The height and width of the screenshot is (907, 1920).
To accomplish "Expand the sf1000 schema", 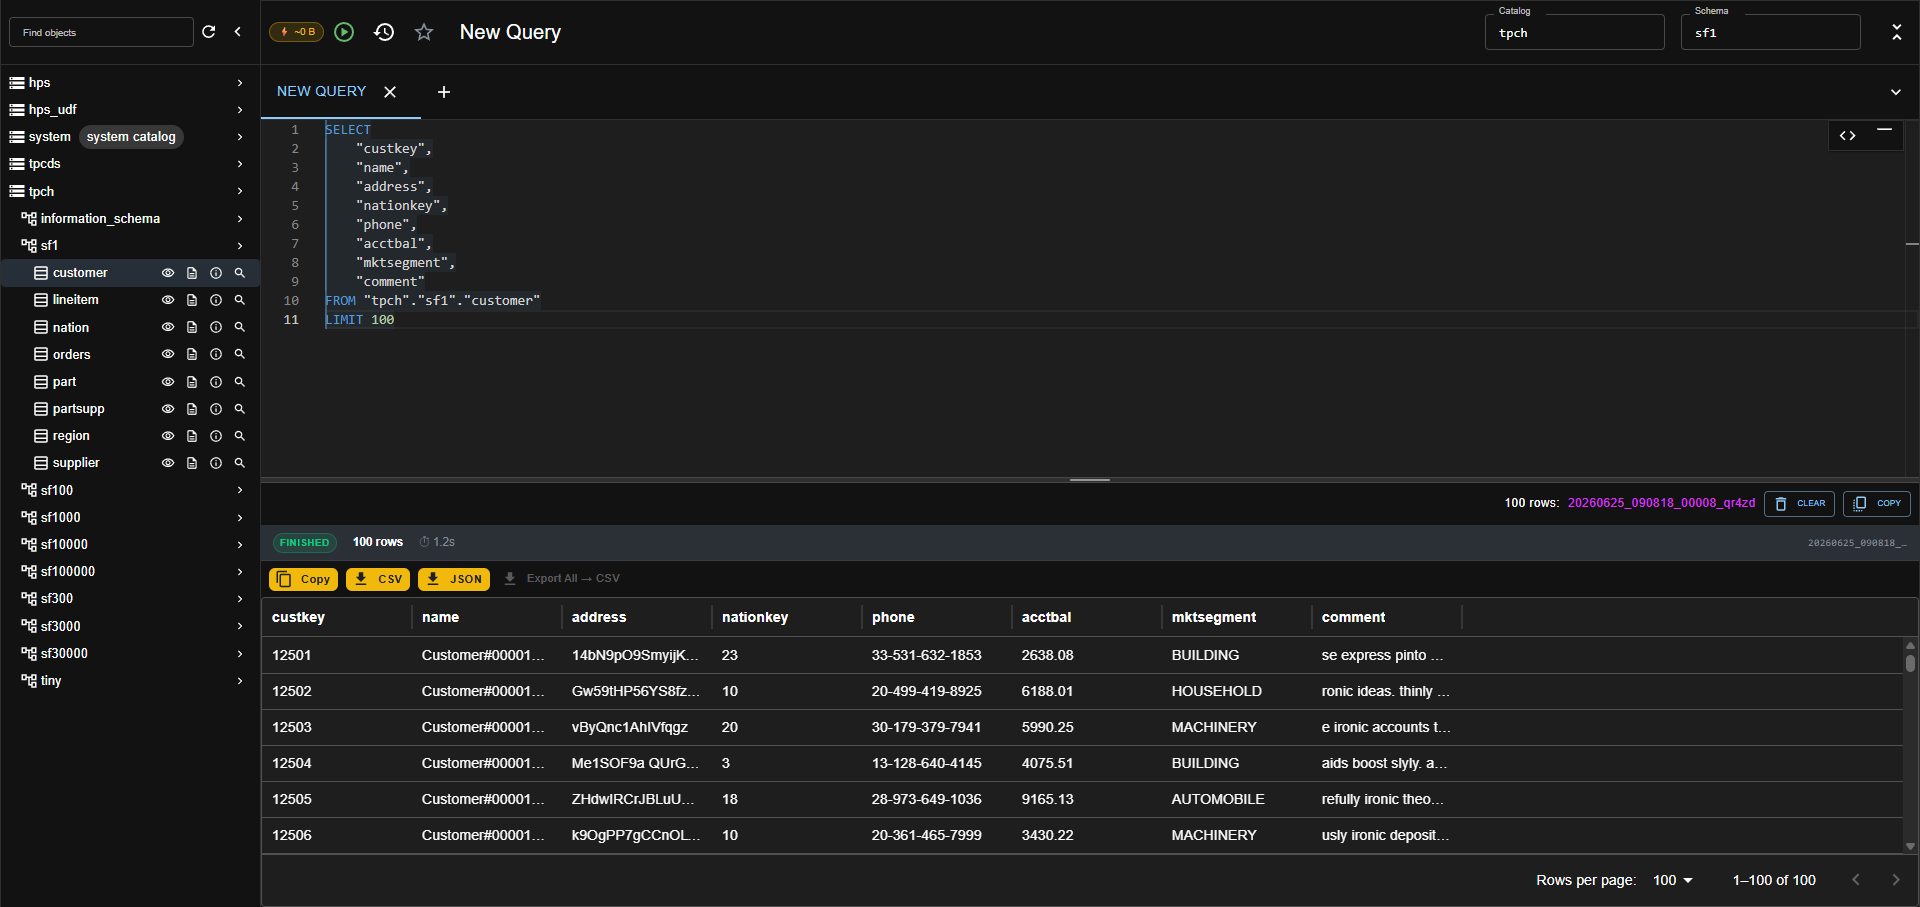I will tap(240, 518).
